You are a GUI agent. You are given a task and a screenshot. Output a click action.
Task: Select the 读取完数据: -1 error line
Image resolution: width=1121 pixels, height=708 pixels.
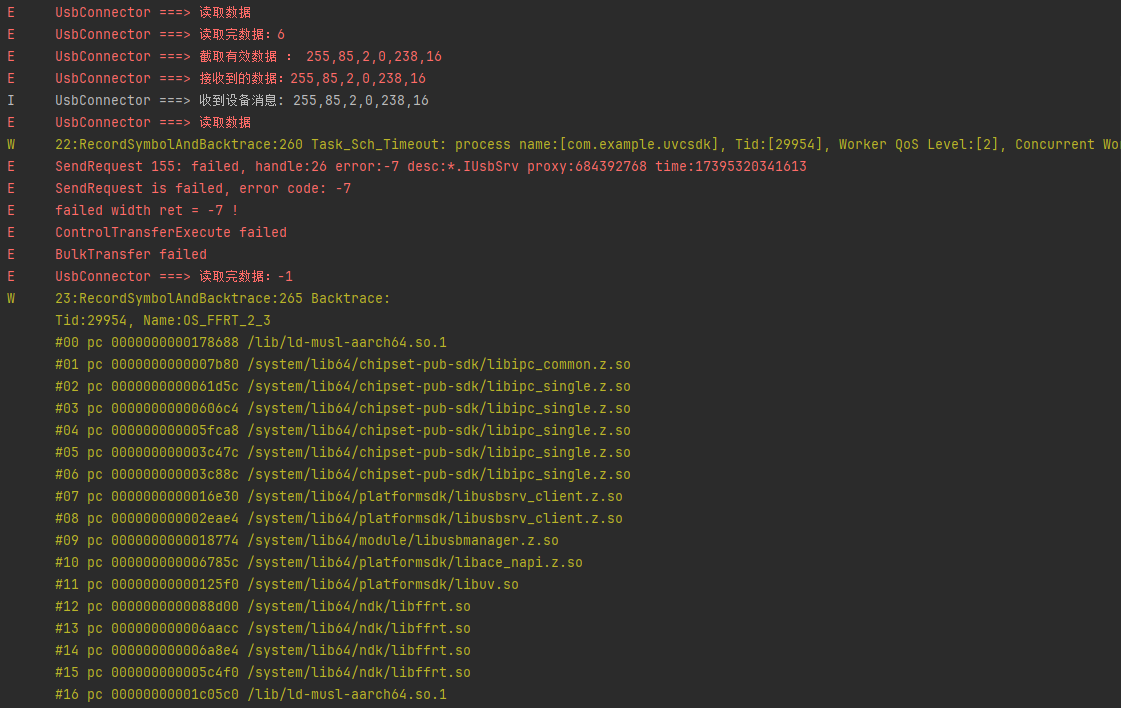174,277
